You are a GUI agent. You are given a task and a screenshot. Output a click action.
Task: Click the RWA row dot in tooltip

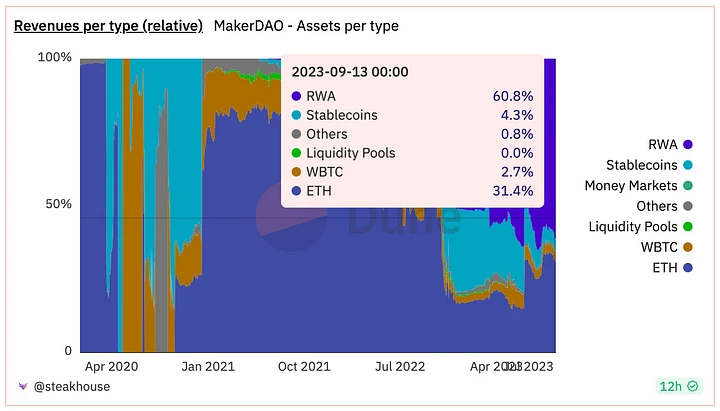(297, 96)
